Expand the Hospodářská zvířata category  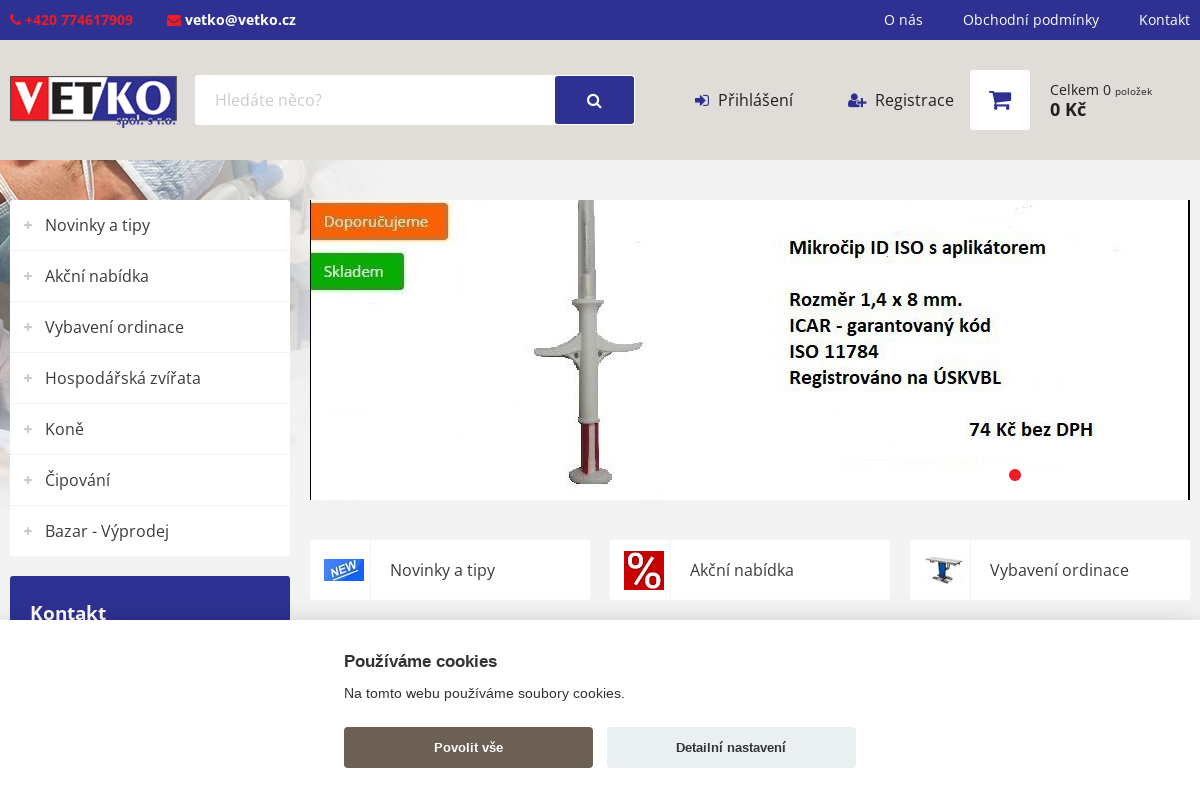(x=29, y=378)
